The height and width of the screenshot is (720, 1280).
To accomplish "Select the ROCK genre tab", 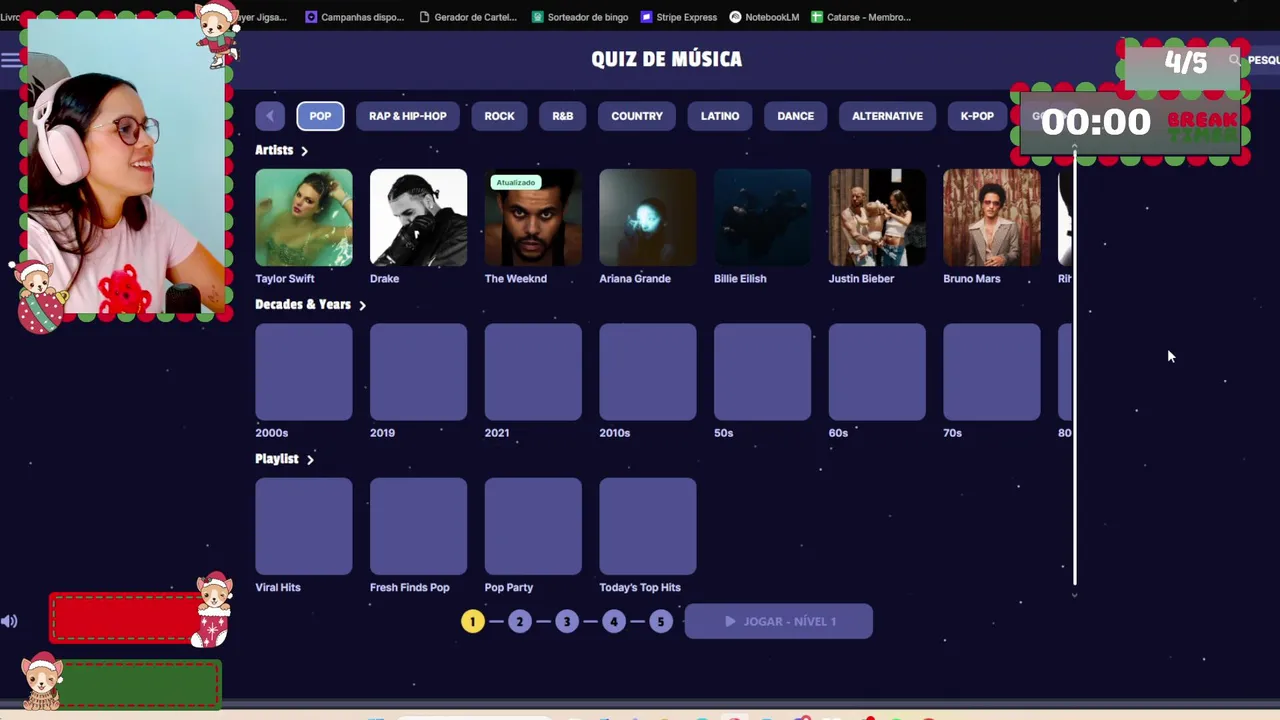I will pos(499,116).
